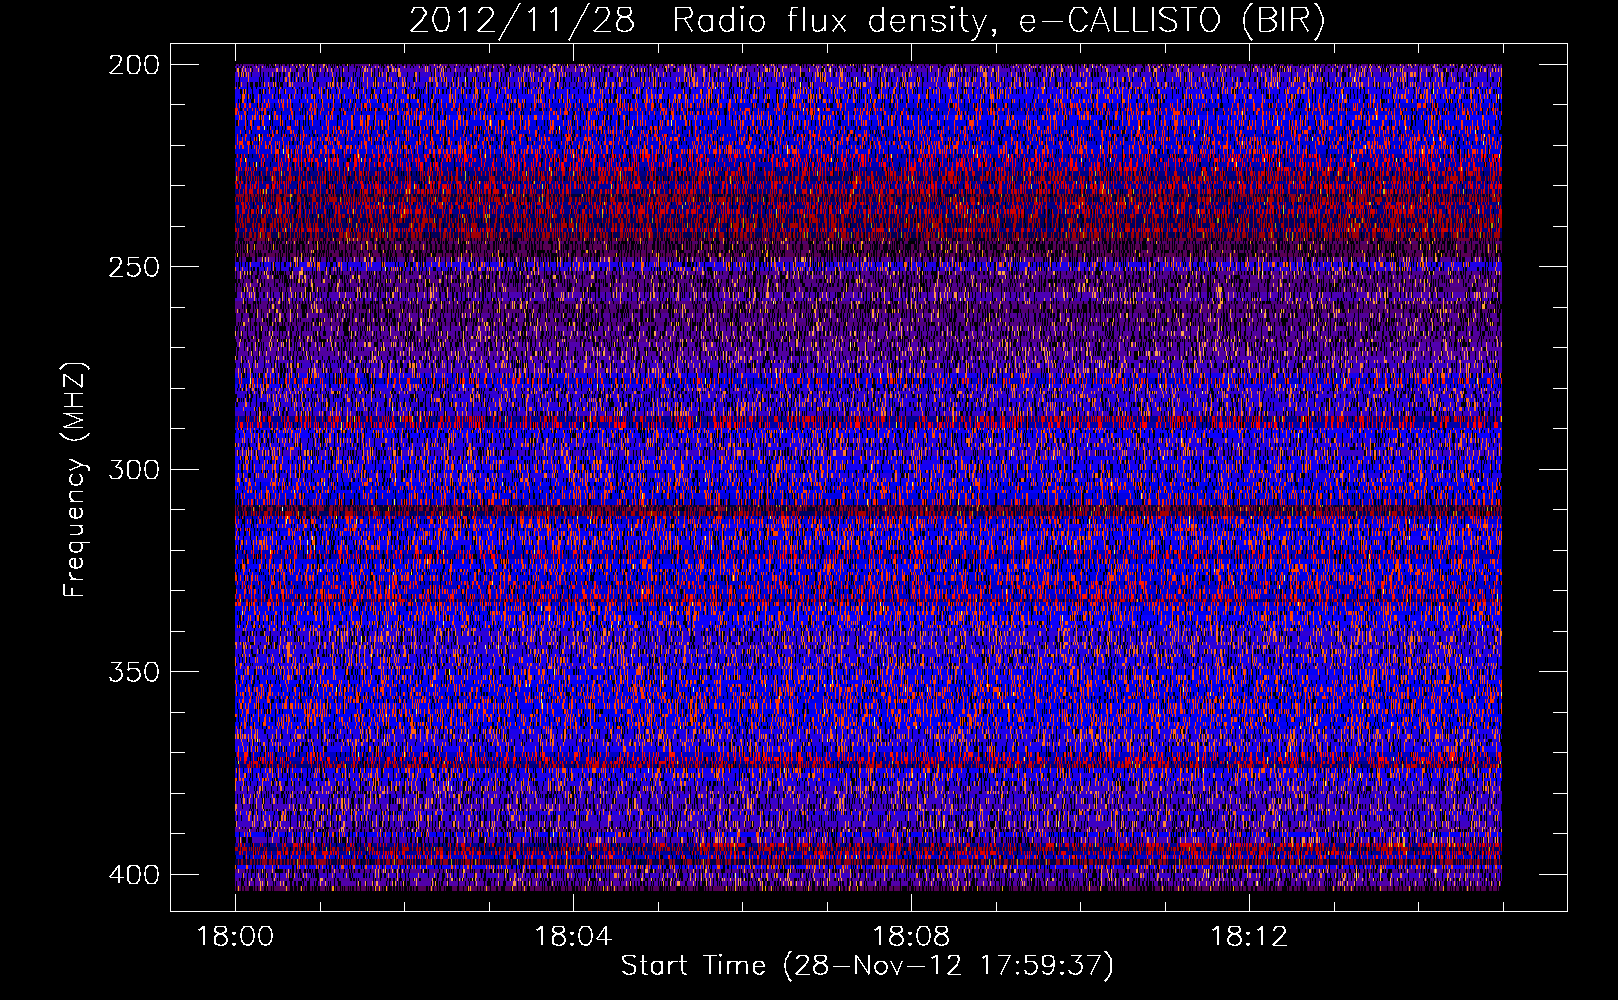
Task: Click the 300 frequency tick label
Action: [x=133, y=470]
